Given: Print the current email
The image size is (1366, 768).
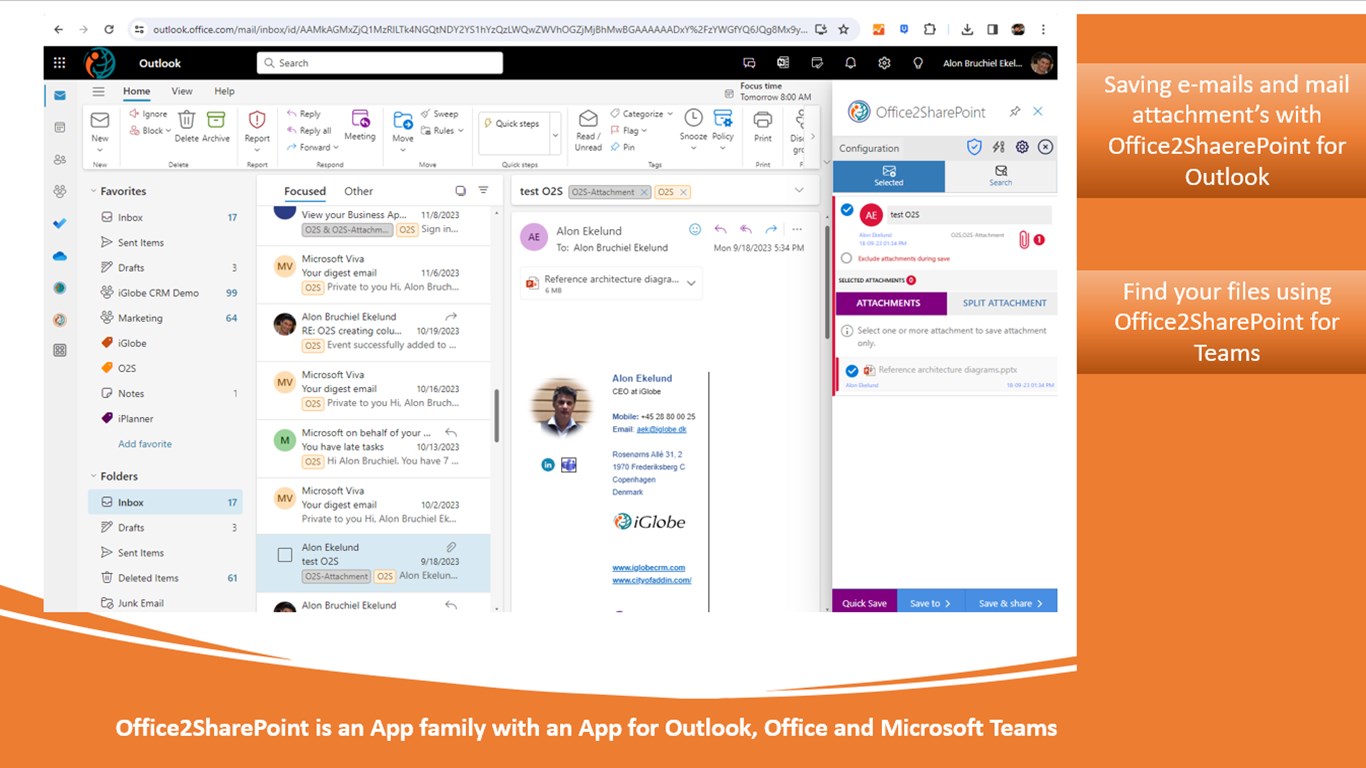Looking at the screenshot, I should [x=763, y=126].
